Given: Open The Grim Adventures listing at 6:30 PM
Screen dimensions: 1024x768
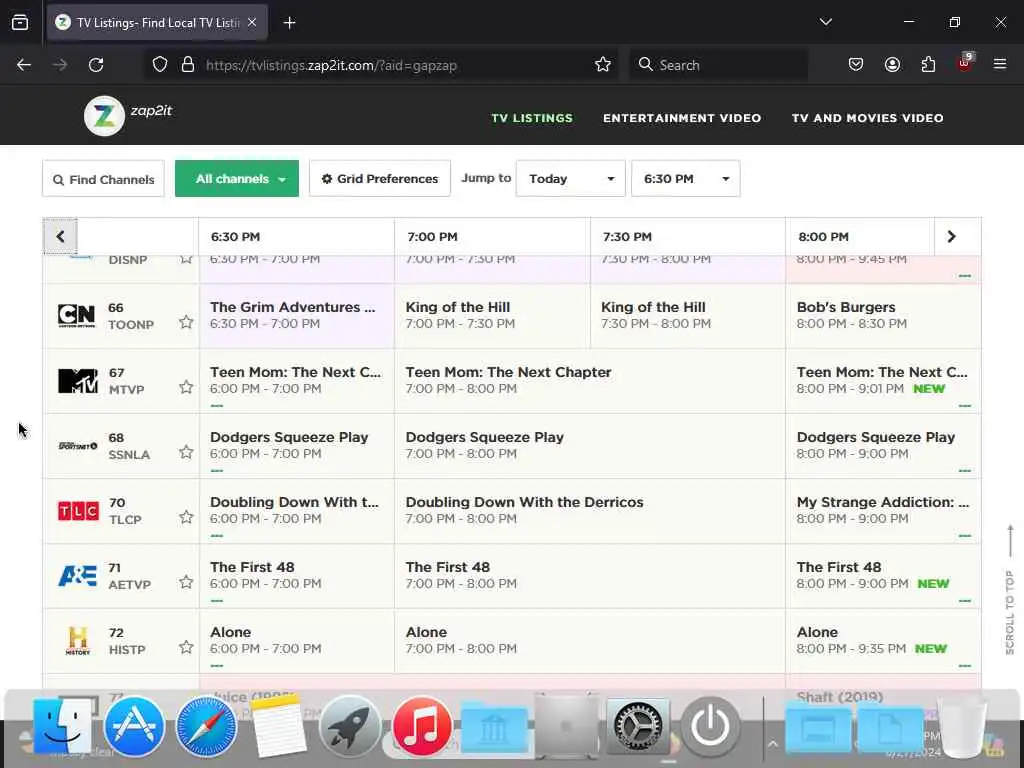Looking at the screenshot, I should tap(296, 315).
